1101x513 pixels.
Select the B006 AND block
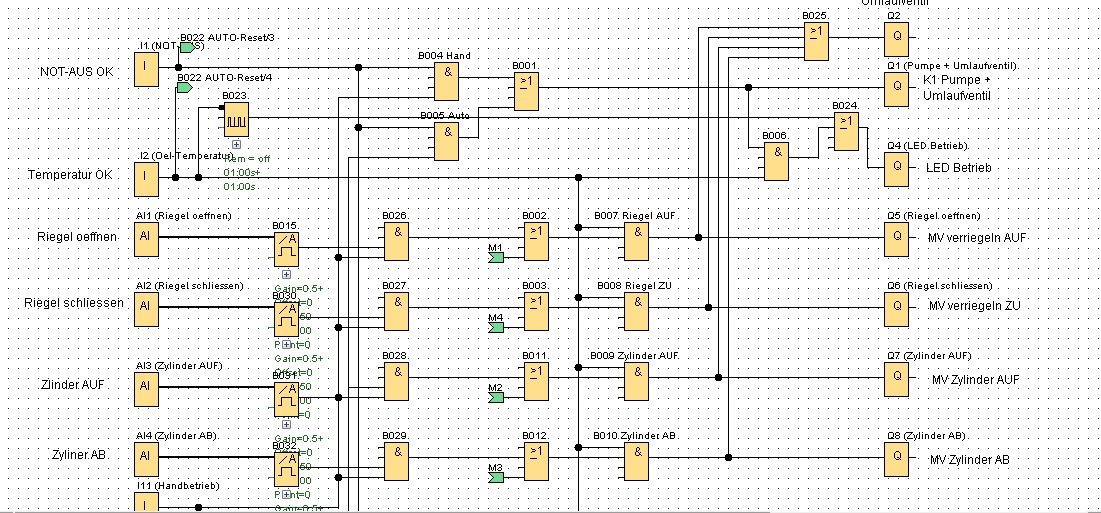coord(777,159)
